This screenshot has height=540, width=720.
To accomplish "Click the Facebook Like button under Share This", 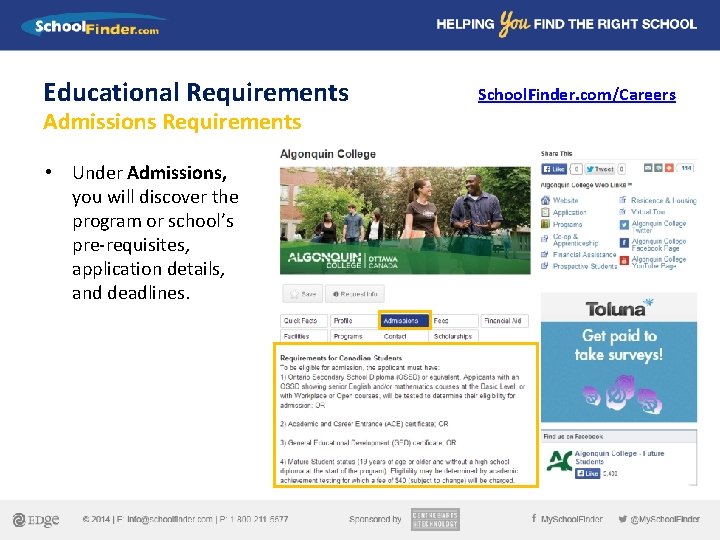I will (x=554, y=169).
